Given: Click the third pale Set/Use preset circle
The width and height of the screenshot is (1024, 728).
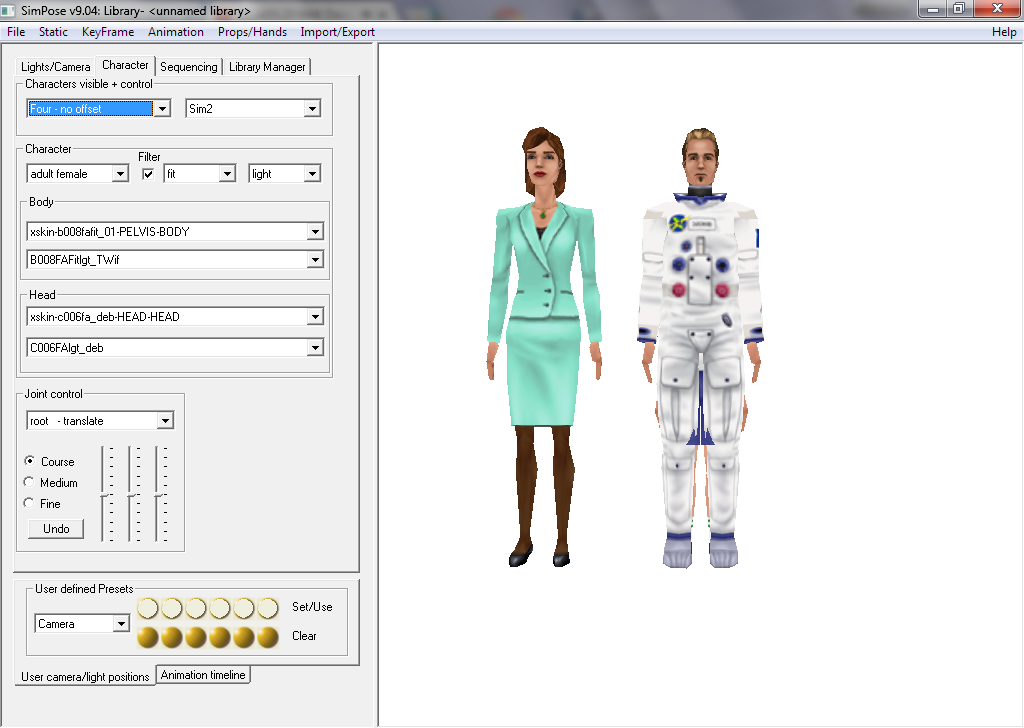Looking at the screenshot, I should (196, 608).
